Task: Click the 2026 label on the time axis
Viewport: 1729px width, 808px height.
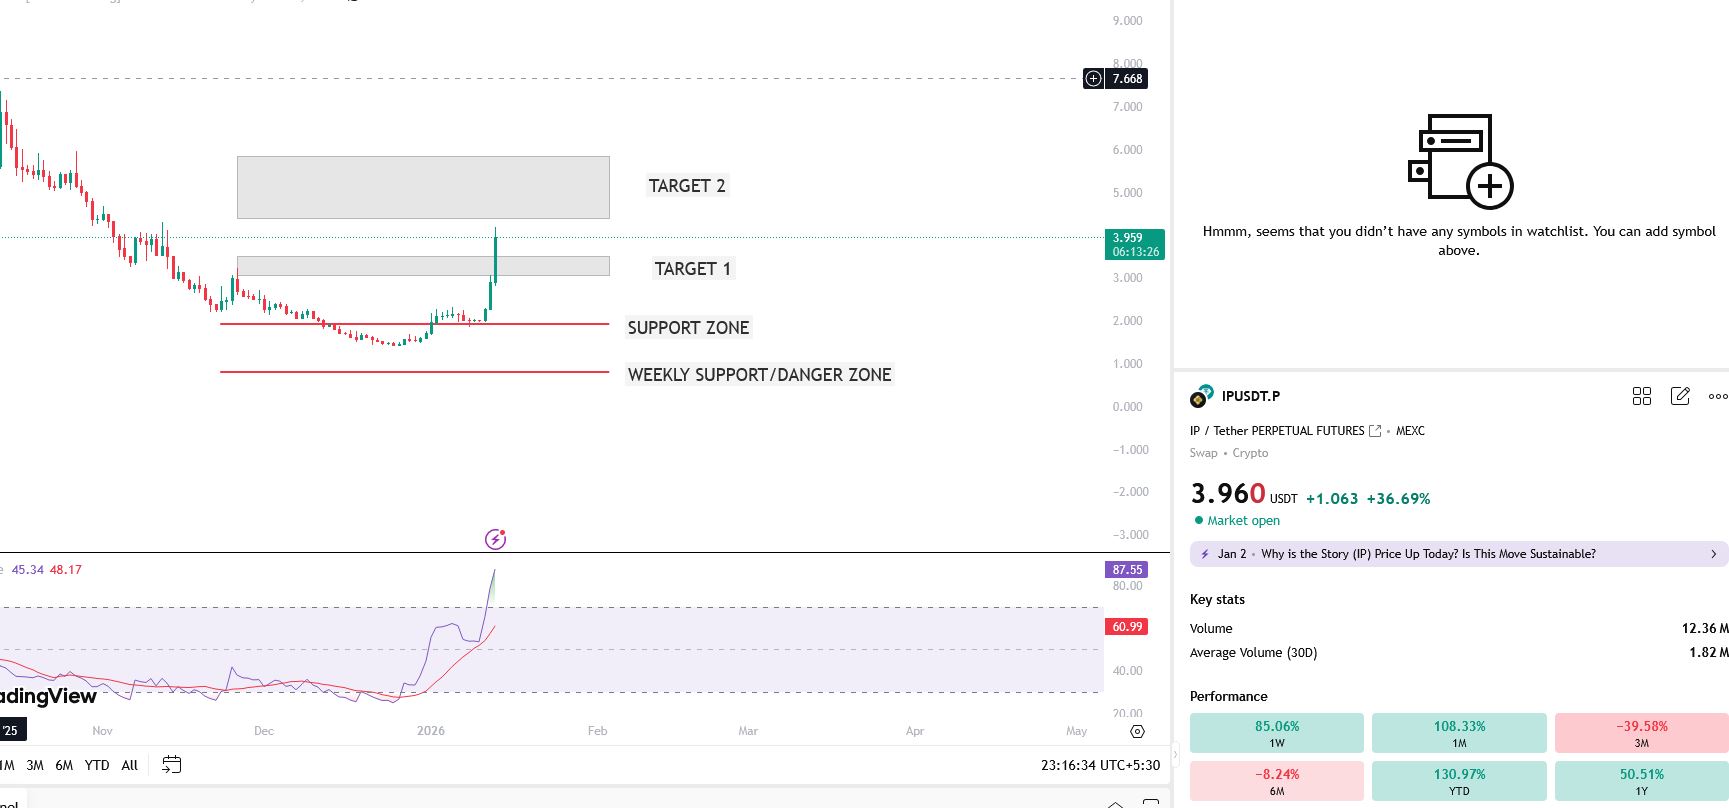Action: click(431, 731)
